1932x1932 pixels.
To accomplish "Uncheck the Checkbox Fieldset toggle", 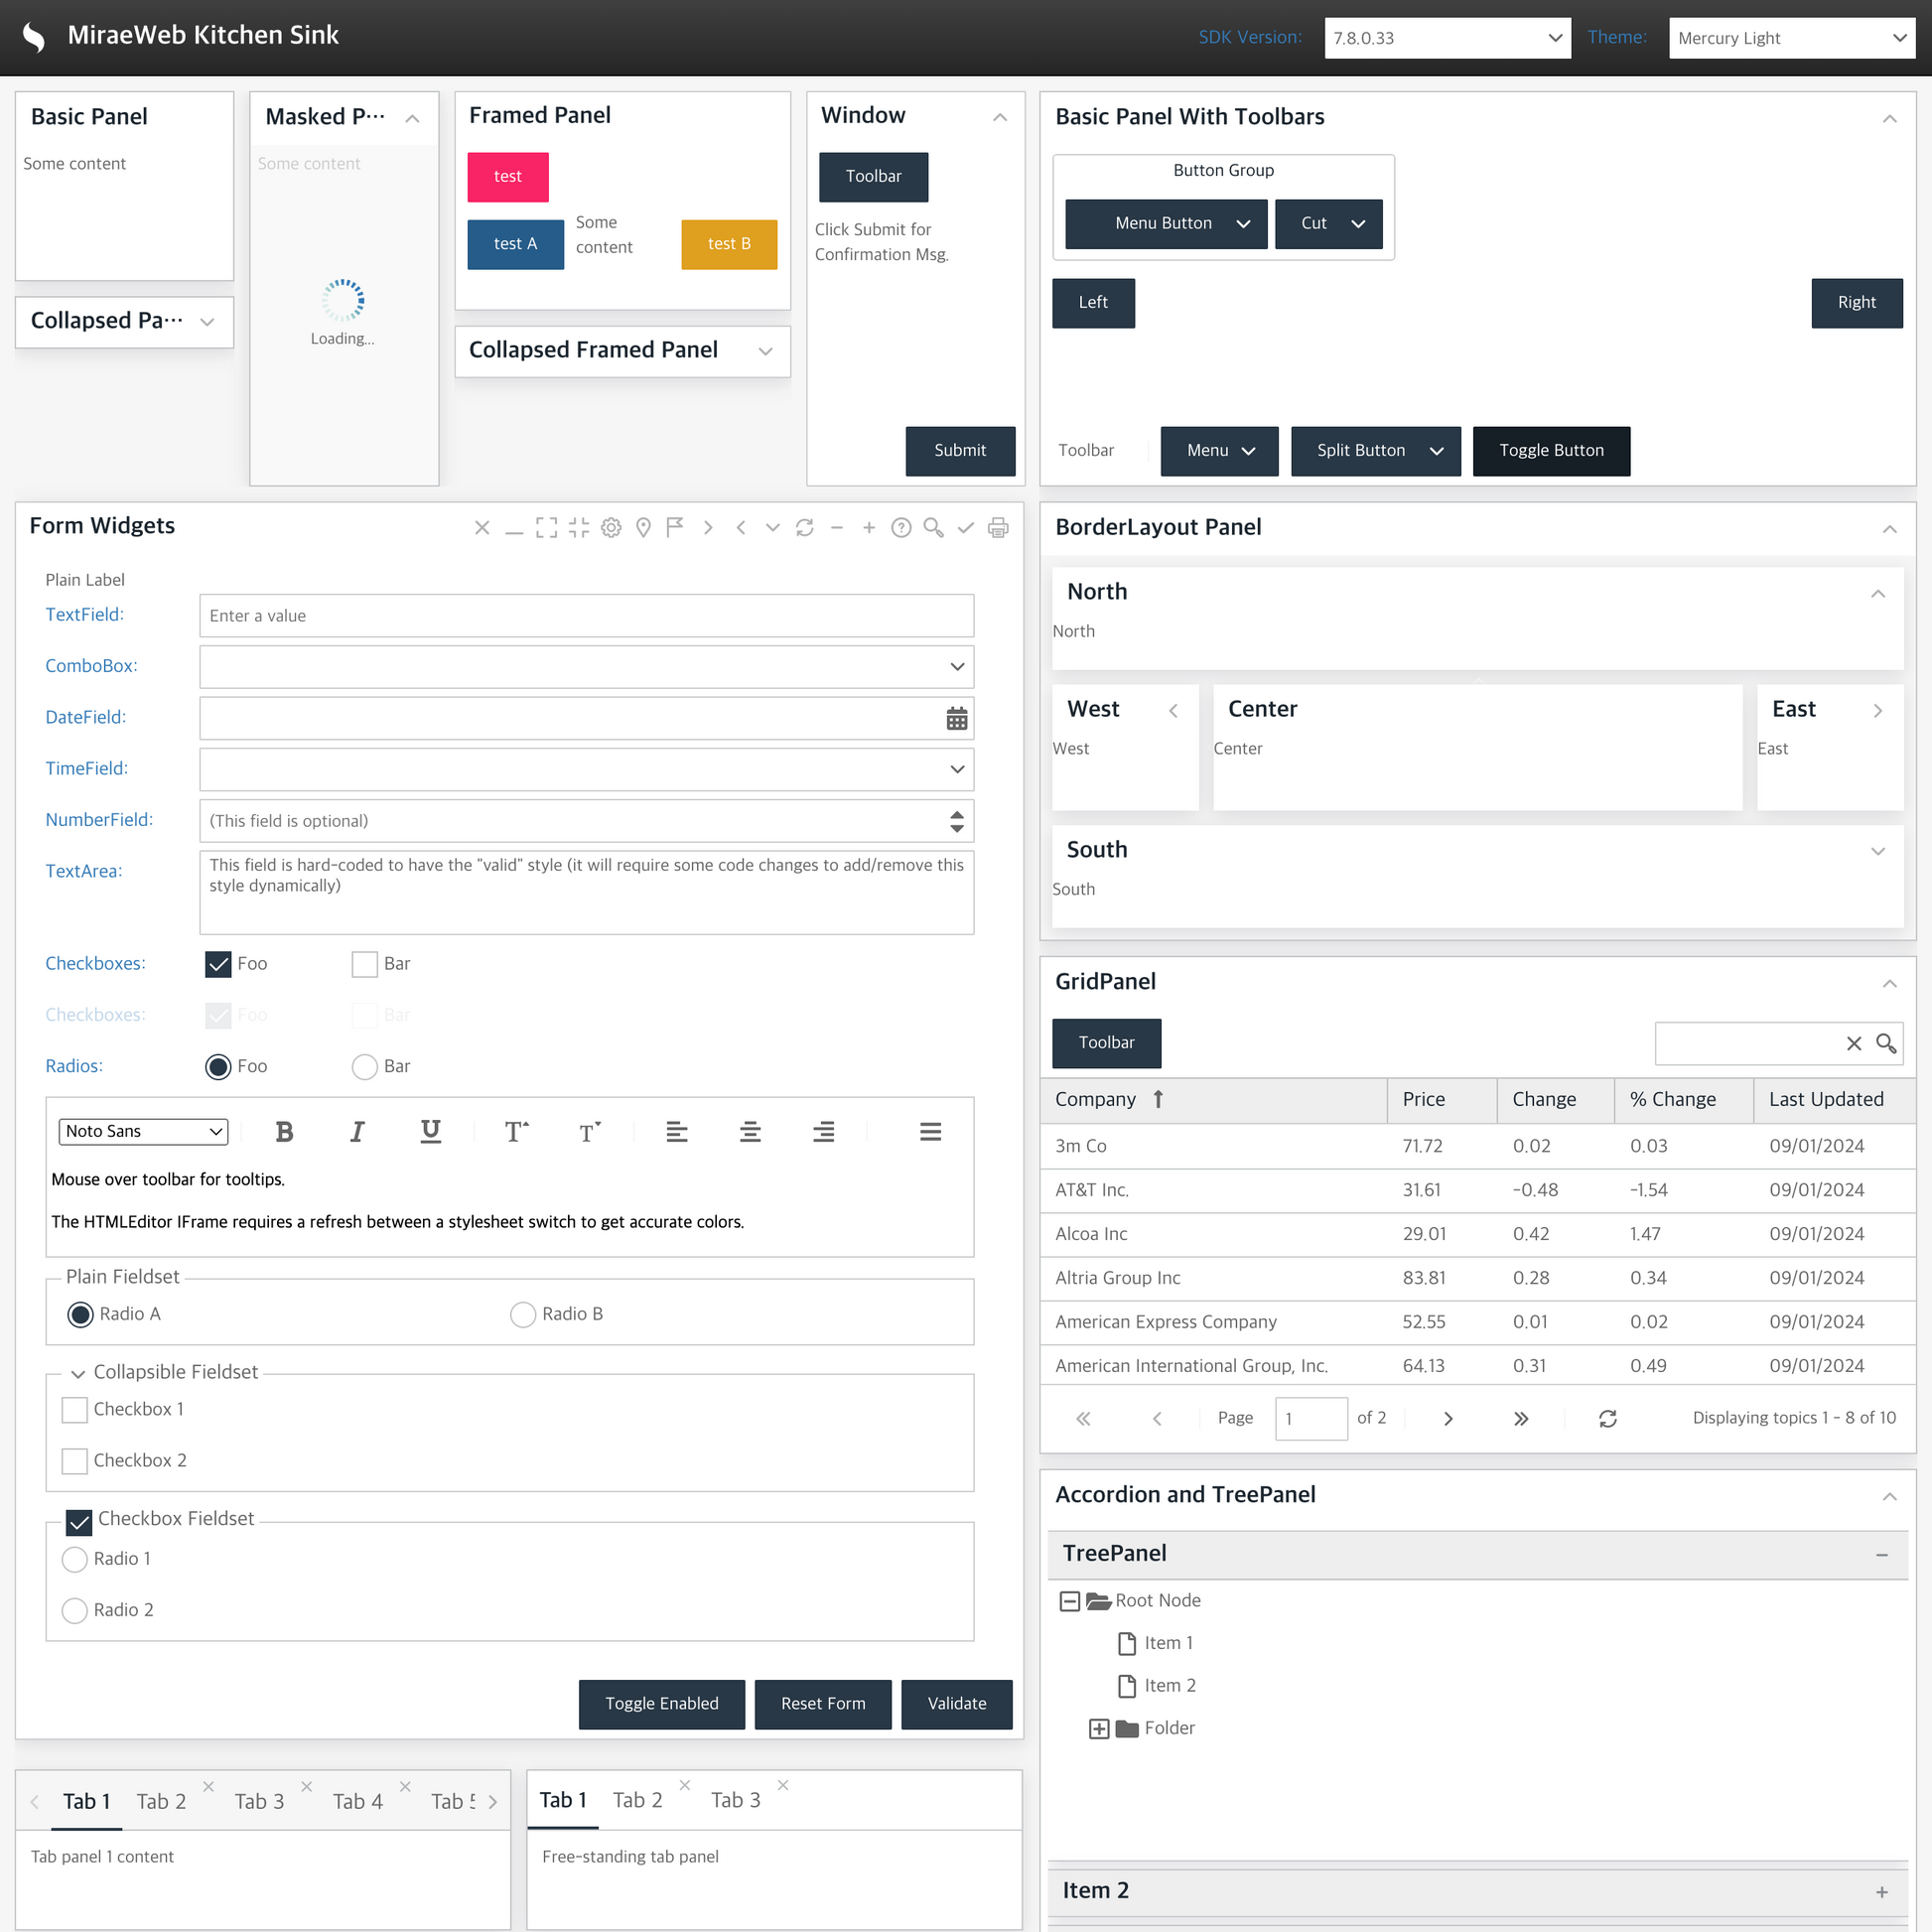I will coord(79,1521).
